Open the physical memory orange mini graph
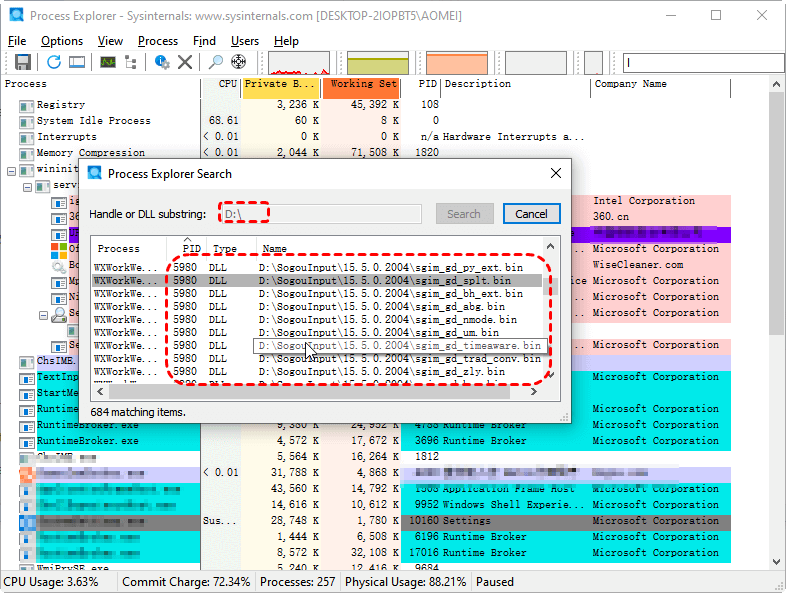Image resolution: width=786 pixels, height=593 pixels. (x=457, y=63)
